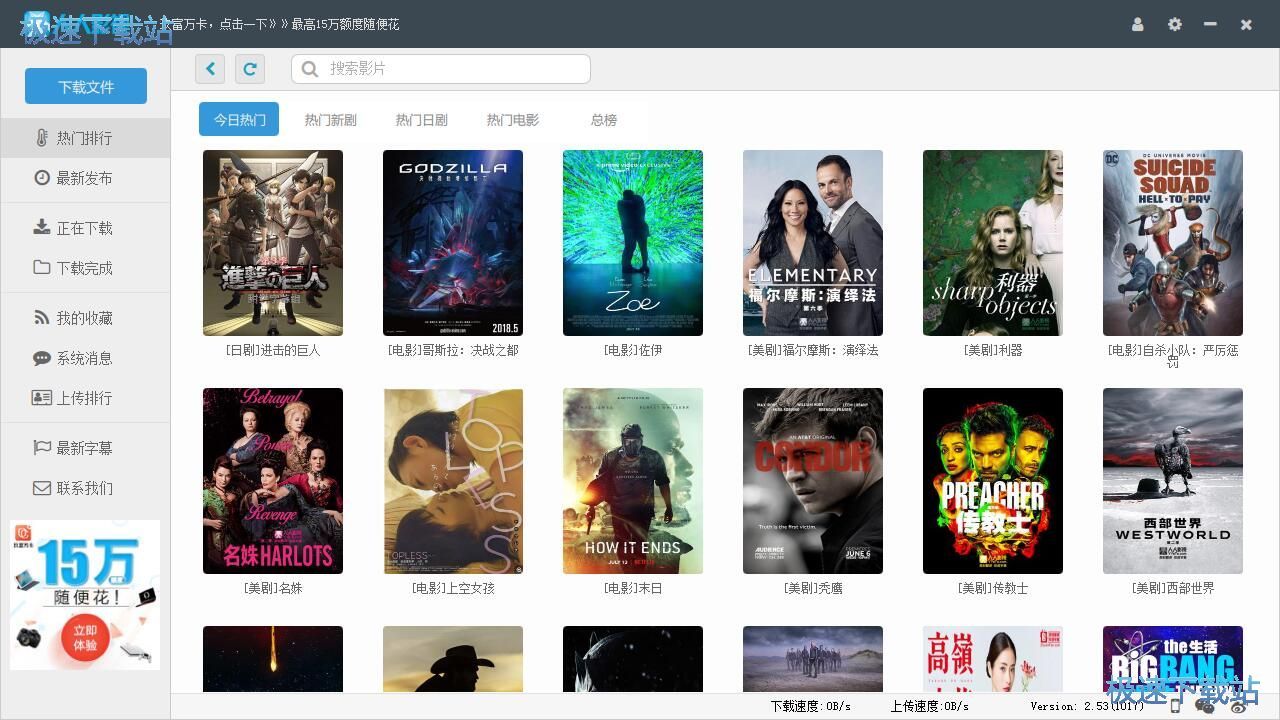
Task: Open the Big Bang 生活 poster in bottom row
Action: click(1173, 659)
